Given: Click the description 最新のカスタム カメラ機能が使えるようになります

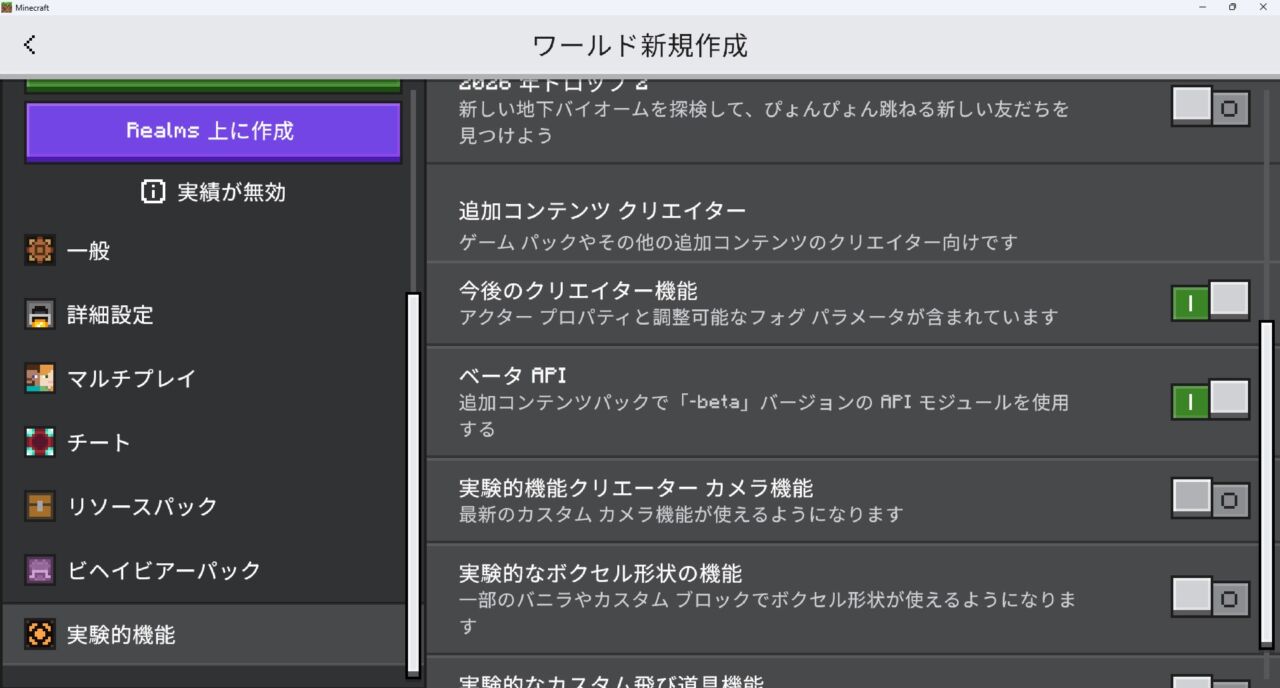Looking at the screenshot, I should [681, 514].
